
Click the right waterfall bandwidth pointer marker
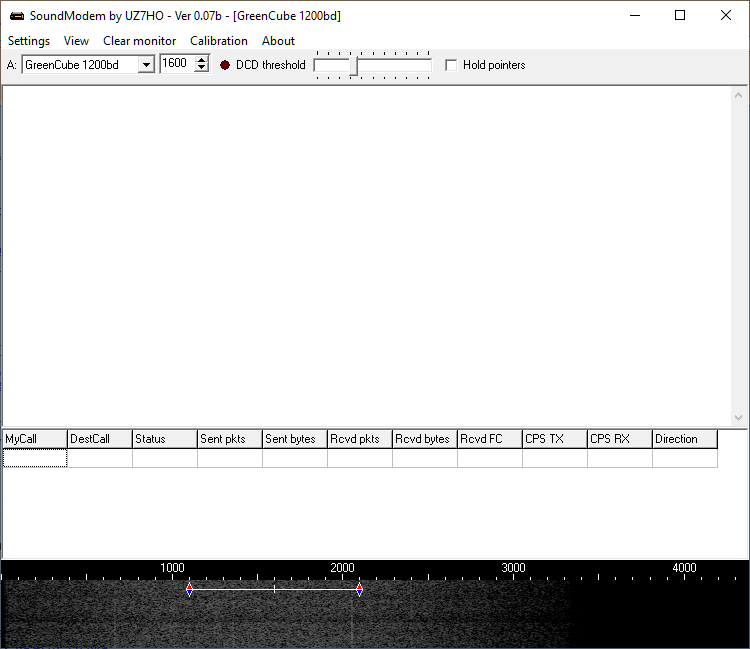pyautogui.click(x=359, y=590)
